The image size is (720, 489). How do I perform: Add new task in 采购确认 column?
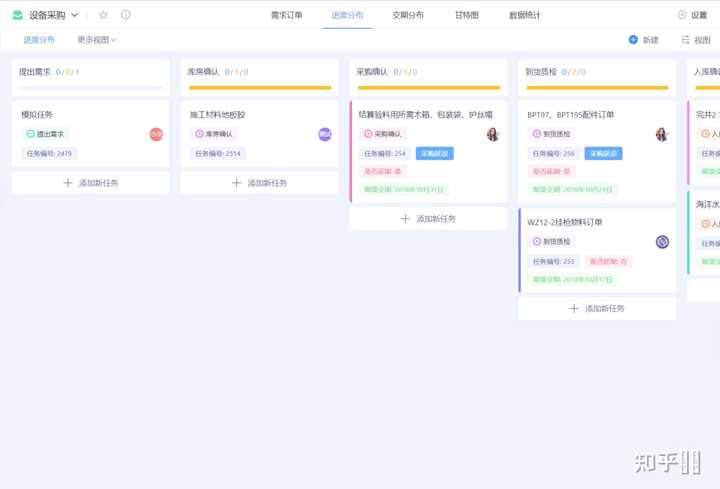pos(428,219)
